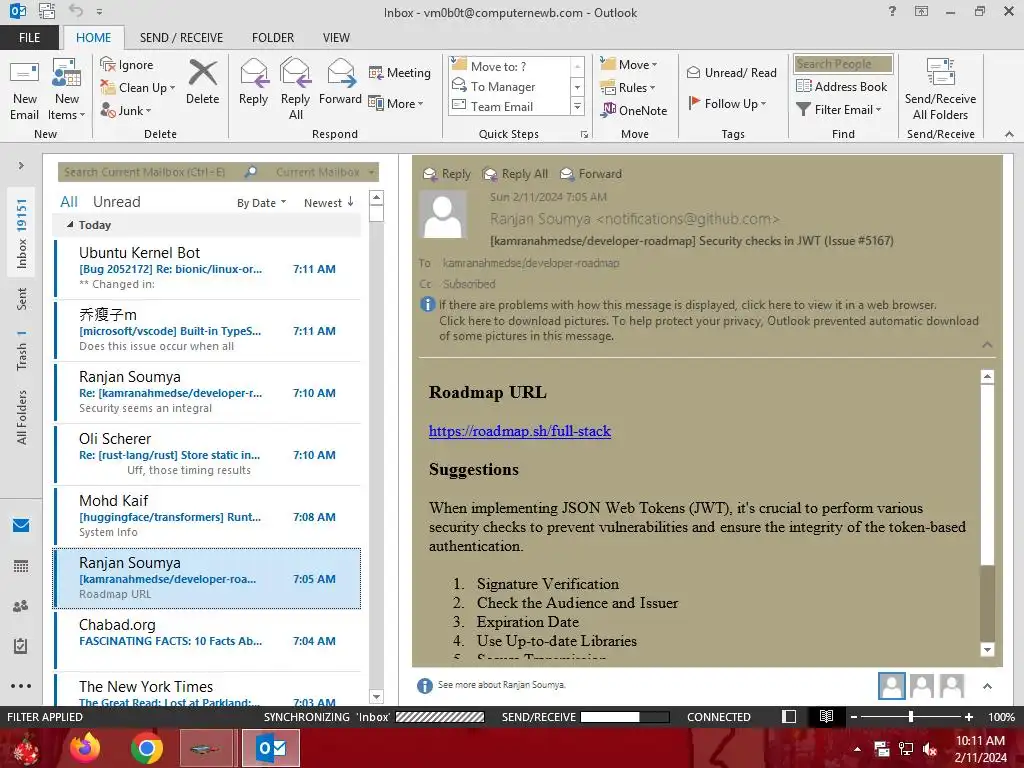
Task: Collapse the ribbon with the arrow
Action: 1009,134
